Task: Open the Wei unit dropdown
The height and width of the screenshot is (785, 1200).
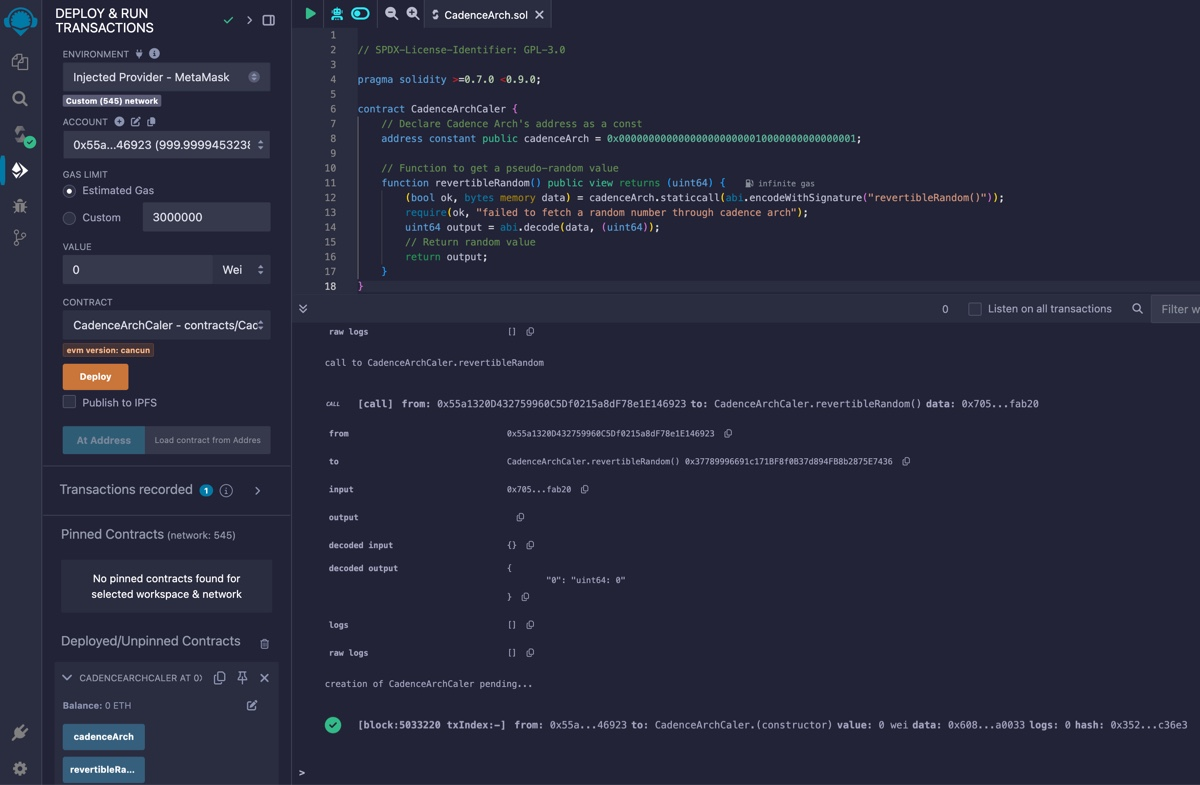Action: click(x=242, y=270)
